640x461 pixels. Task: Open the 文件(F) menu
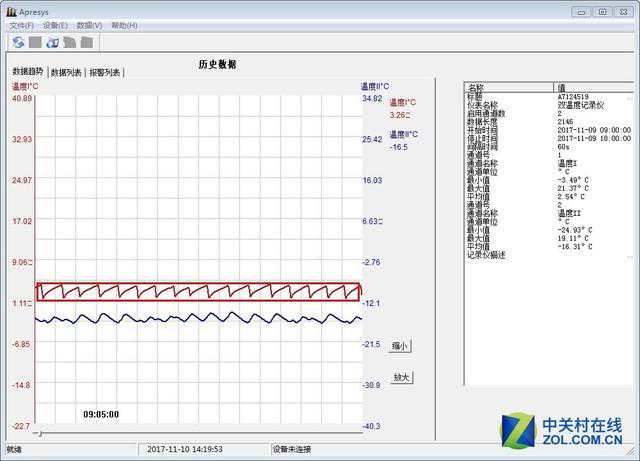click(22, 25)
